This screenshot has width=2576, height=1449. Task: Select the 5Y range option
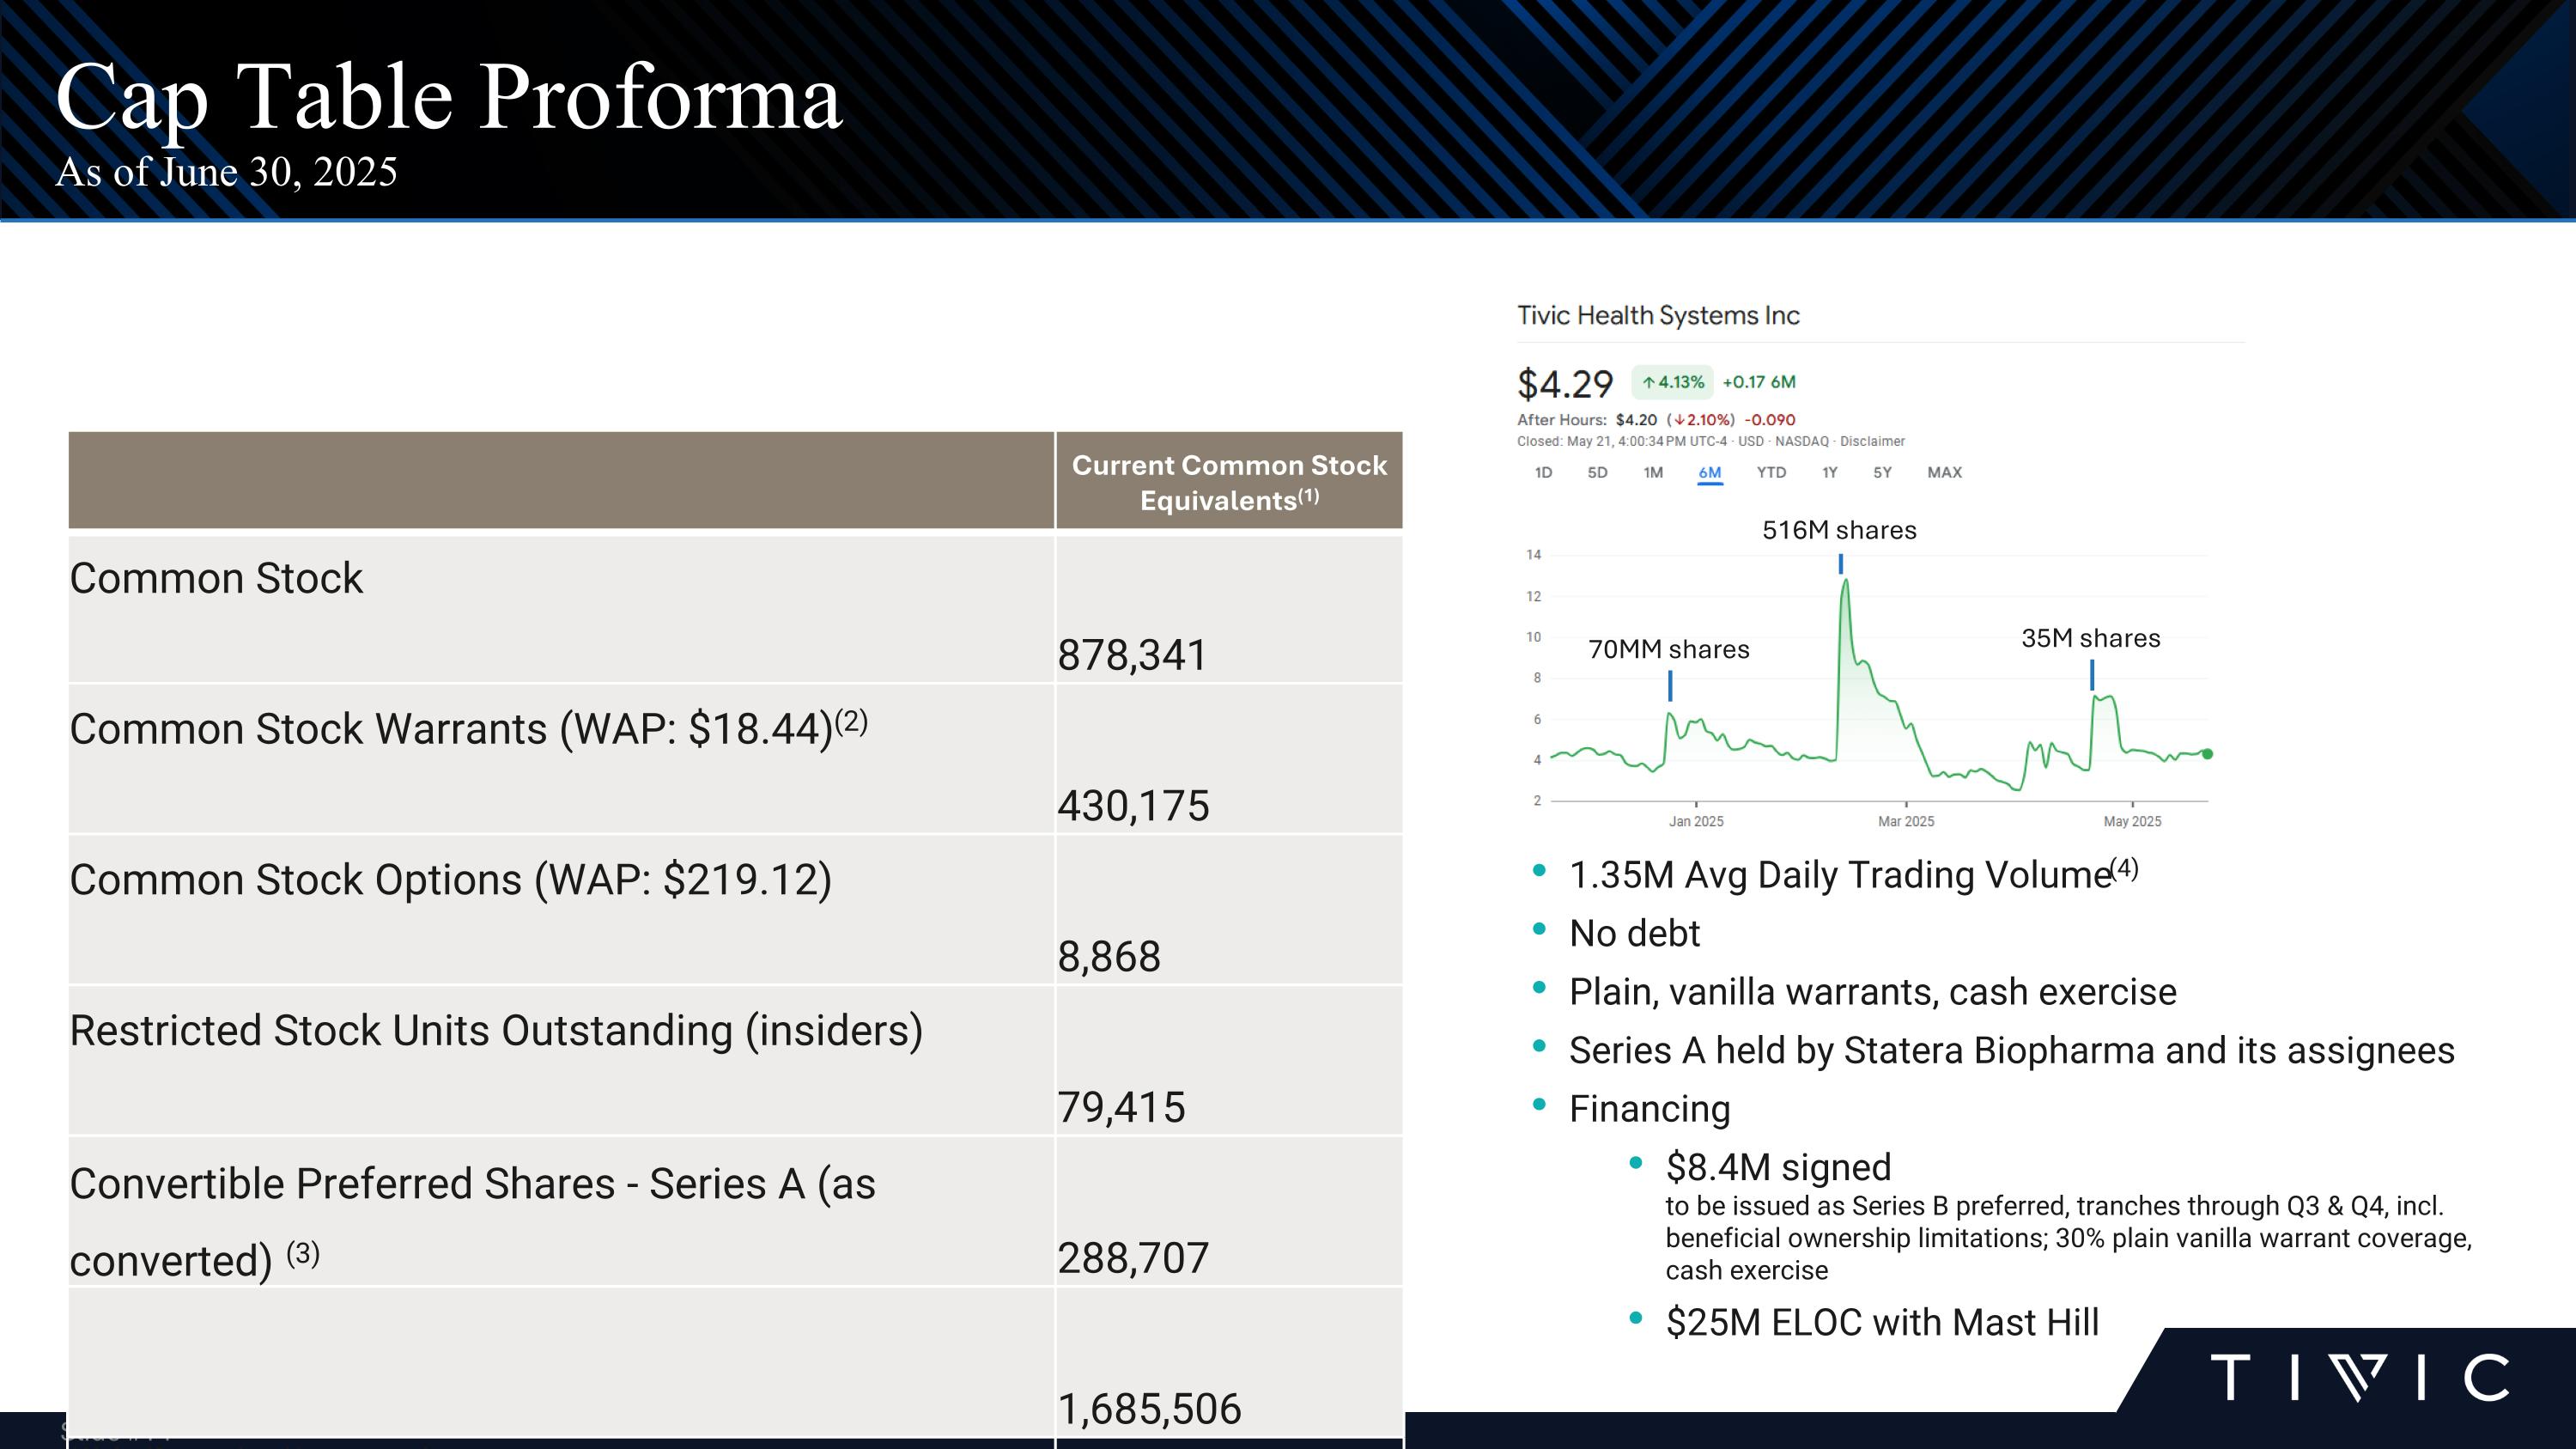point(1882,472)
